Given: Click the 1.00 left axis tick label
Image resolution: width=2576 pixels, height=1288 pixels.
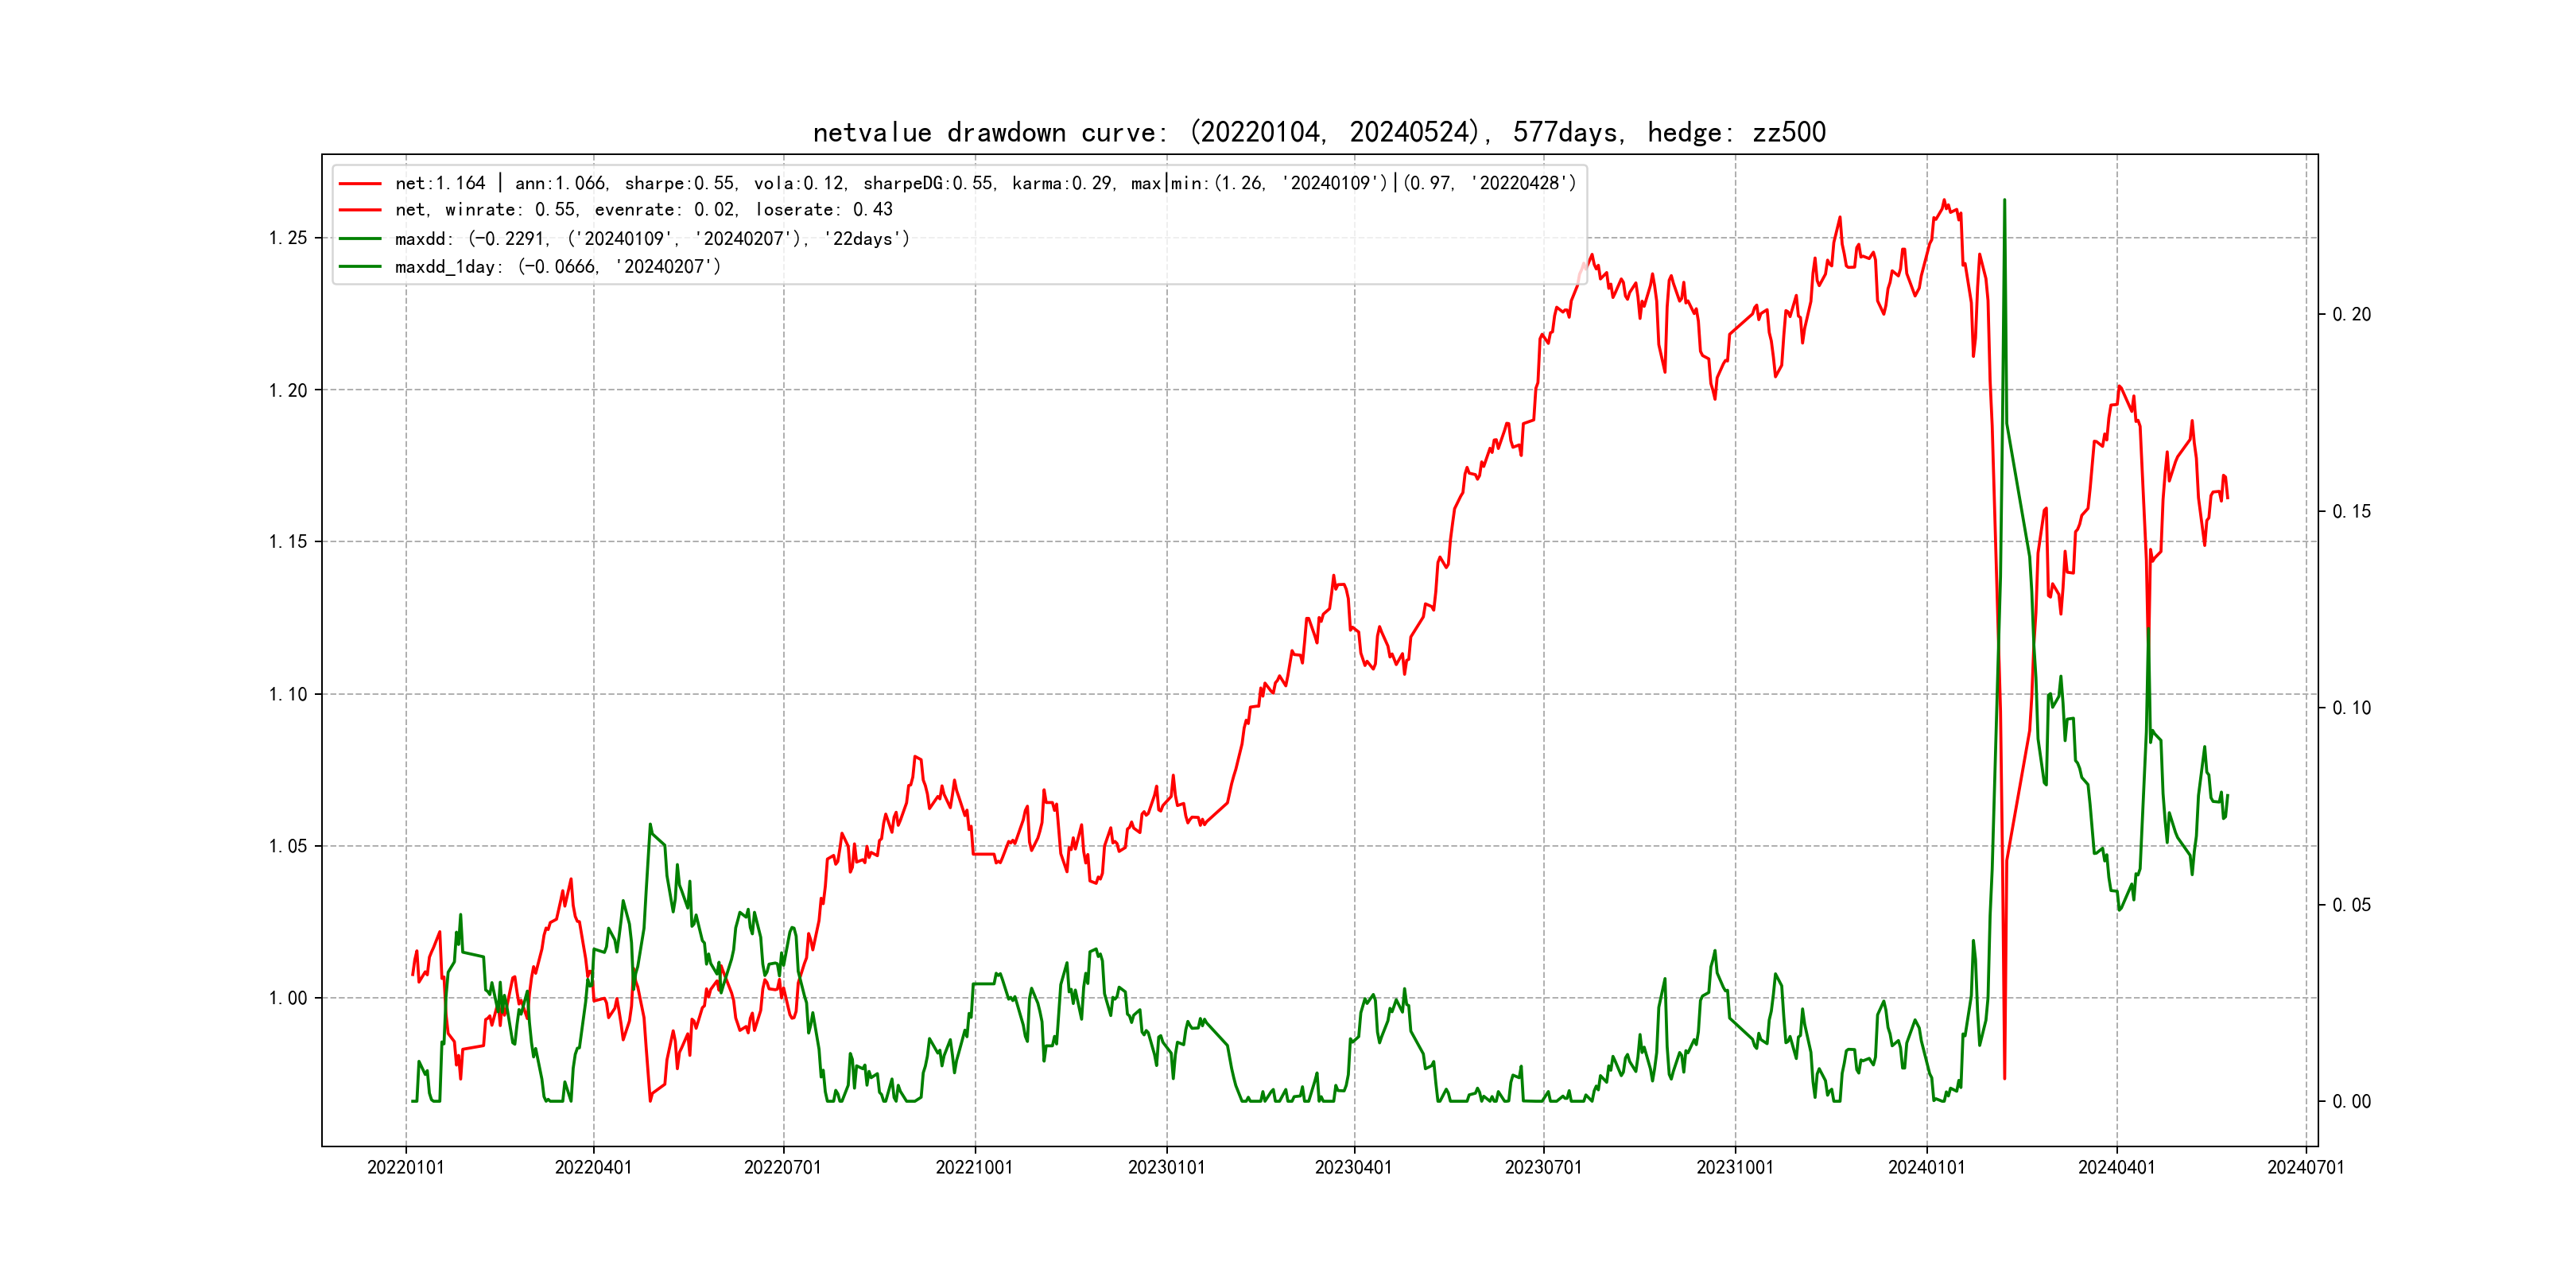Looking at the screenshot, I should tap(288, 998).
